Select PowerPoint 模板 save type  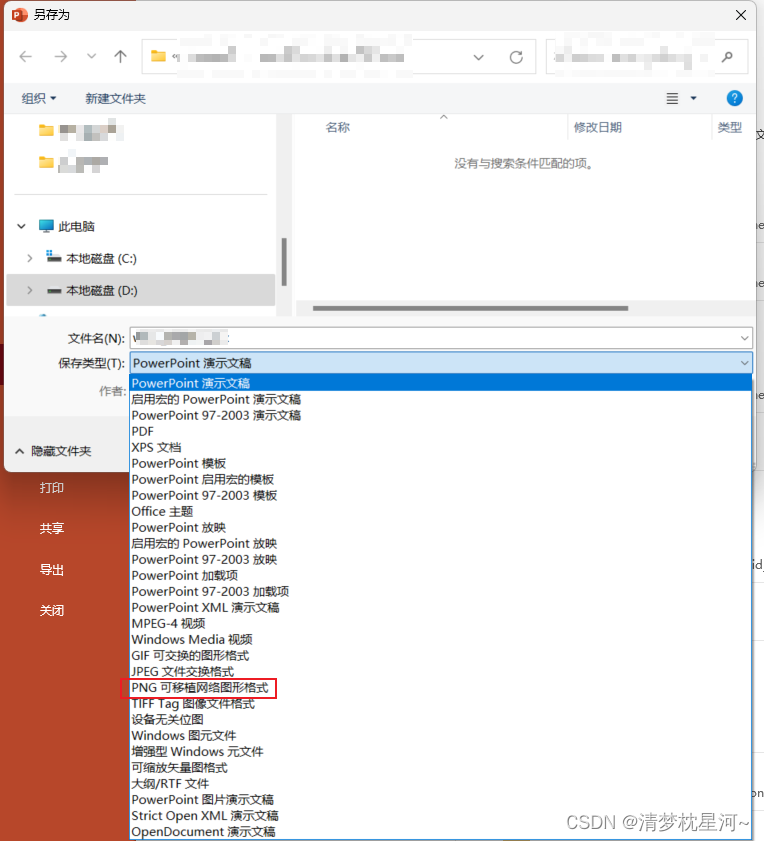(440, 463)
